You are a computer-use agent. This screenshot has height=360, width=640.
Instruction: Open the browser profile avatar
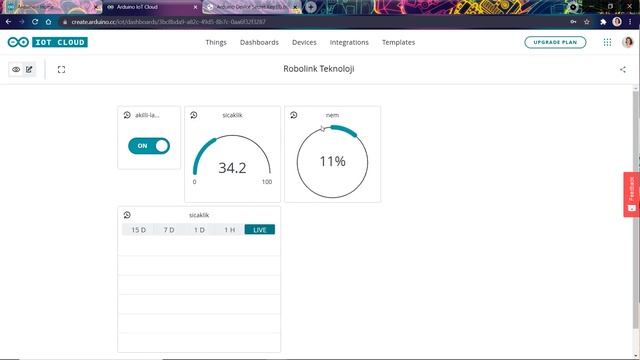click(x=617, y=22)
